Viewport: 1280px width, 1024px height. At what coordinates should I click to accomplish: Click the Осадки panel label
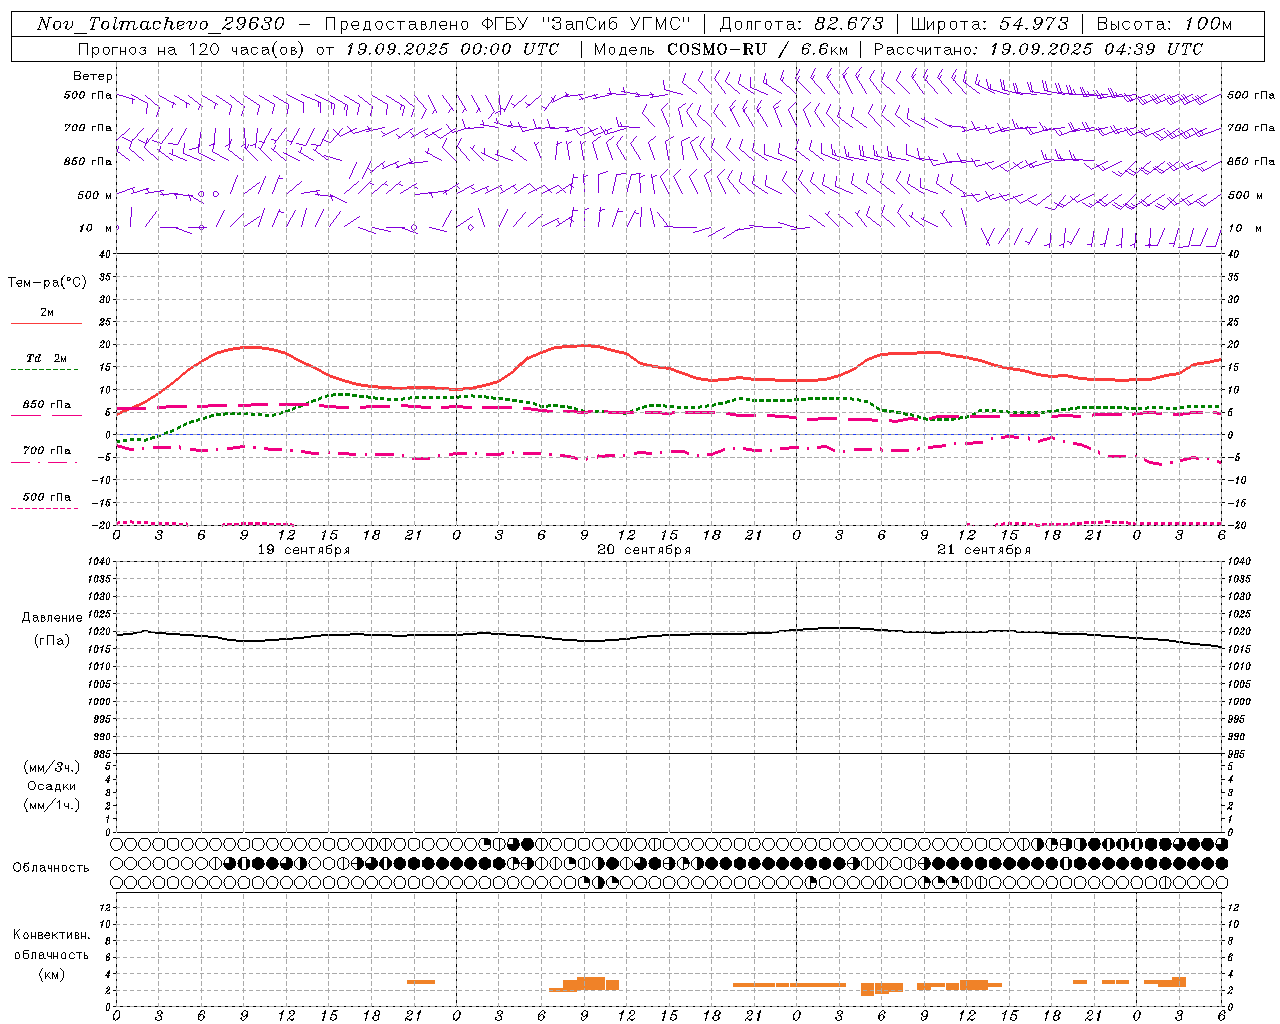point(52,786)
